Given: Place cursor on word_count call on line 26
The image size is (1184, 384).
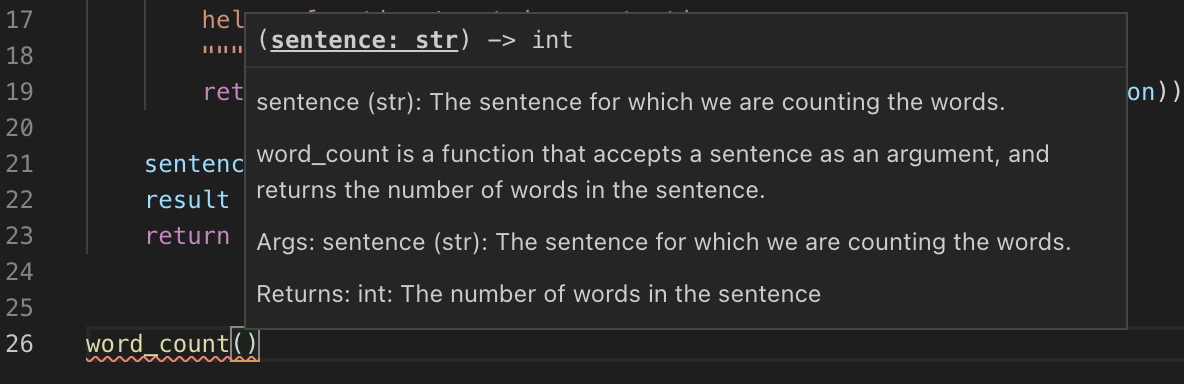Looking at the screenshot, I should pos(157,344).
